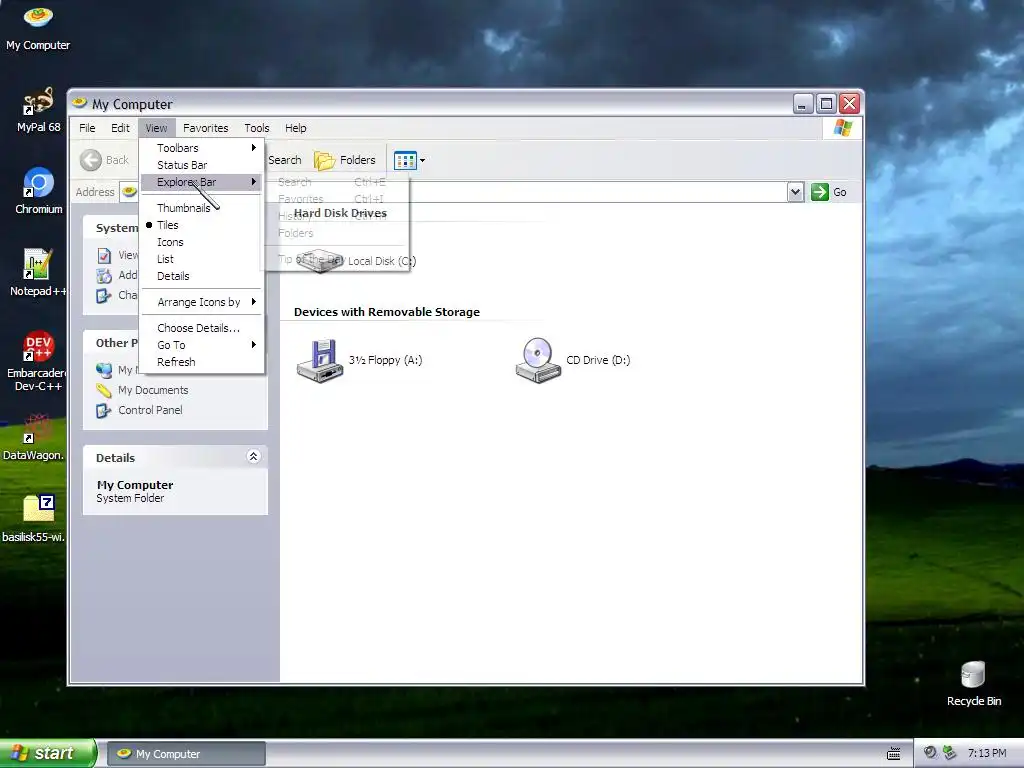The image size is (1024, 768).
Task: Click the Windows flag logo in the menu bar
Action: click(842, 128)
